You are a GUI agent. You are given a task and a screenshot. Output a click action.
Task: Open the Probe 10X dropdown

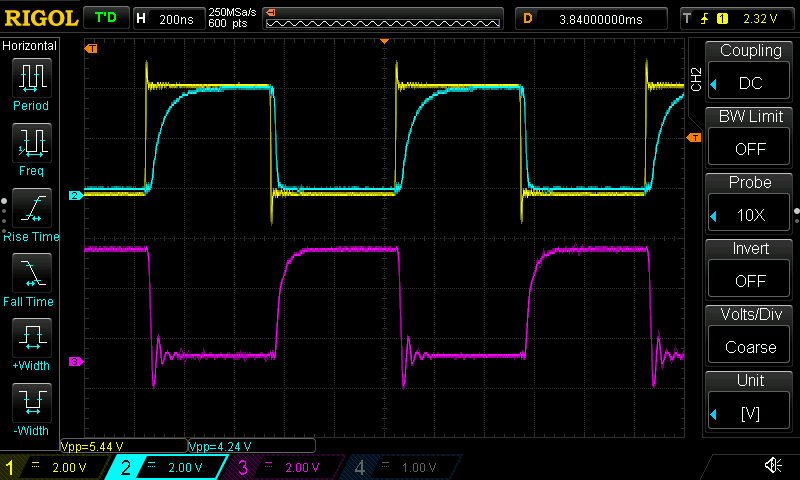[751, 200]
